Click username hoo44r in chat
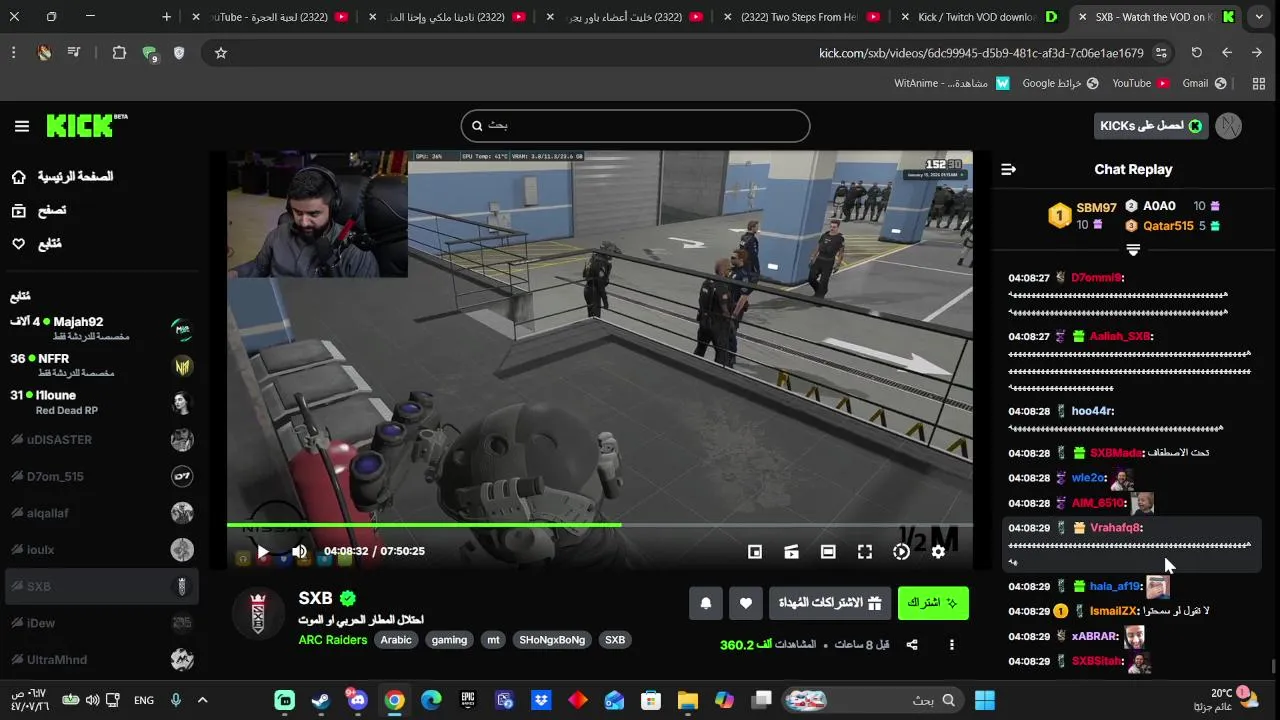This screenshot has width=1280, height=720. click(x=1092, y=411)
